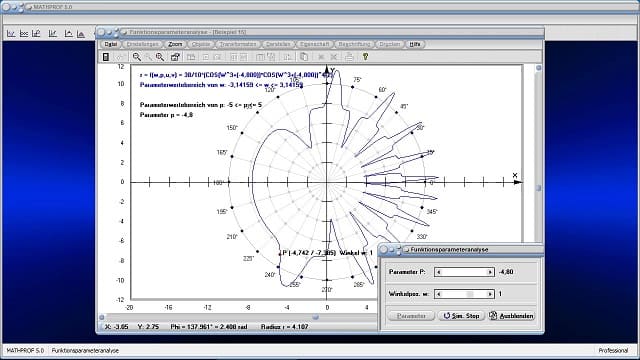Click the 'Parameterwertebereich von p' text line
This screenshot has height=360, width=640.
click(x=201, y=105)
